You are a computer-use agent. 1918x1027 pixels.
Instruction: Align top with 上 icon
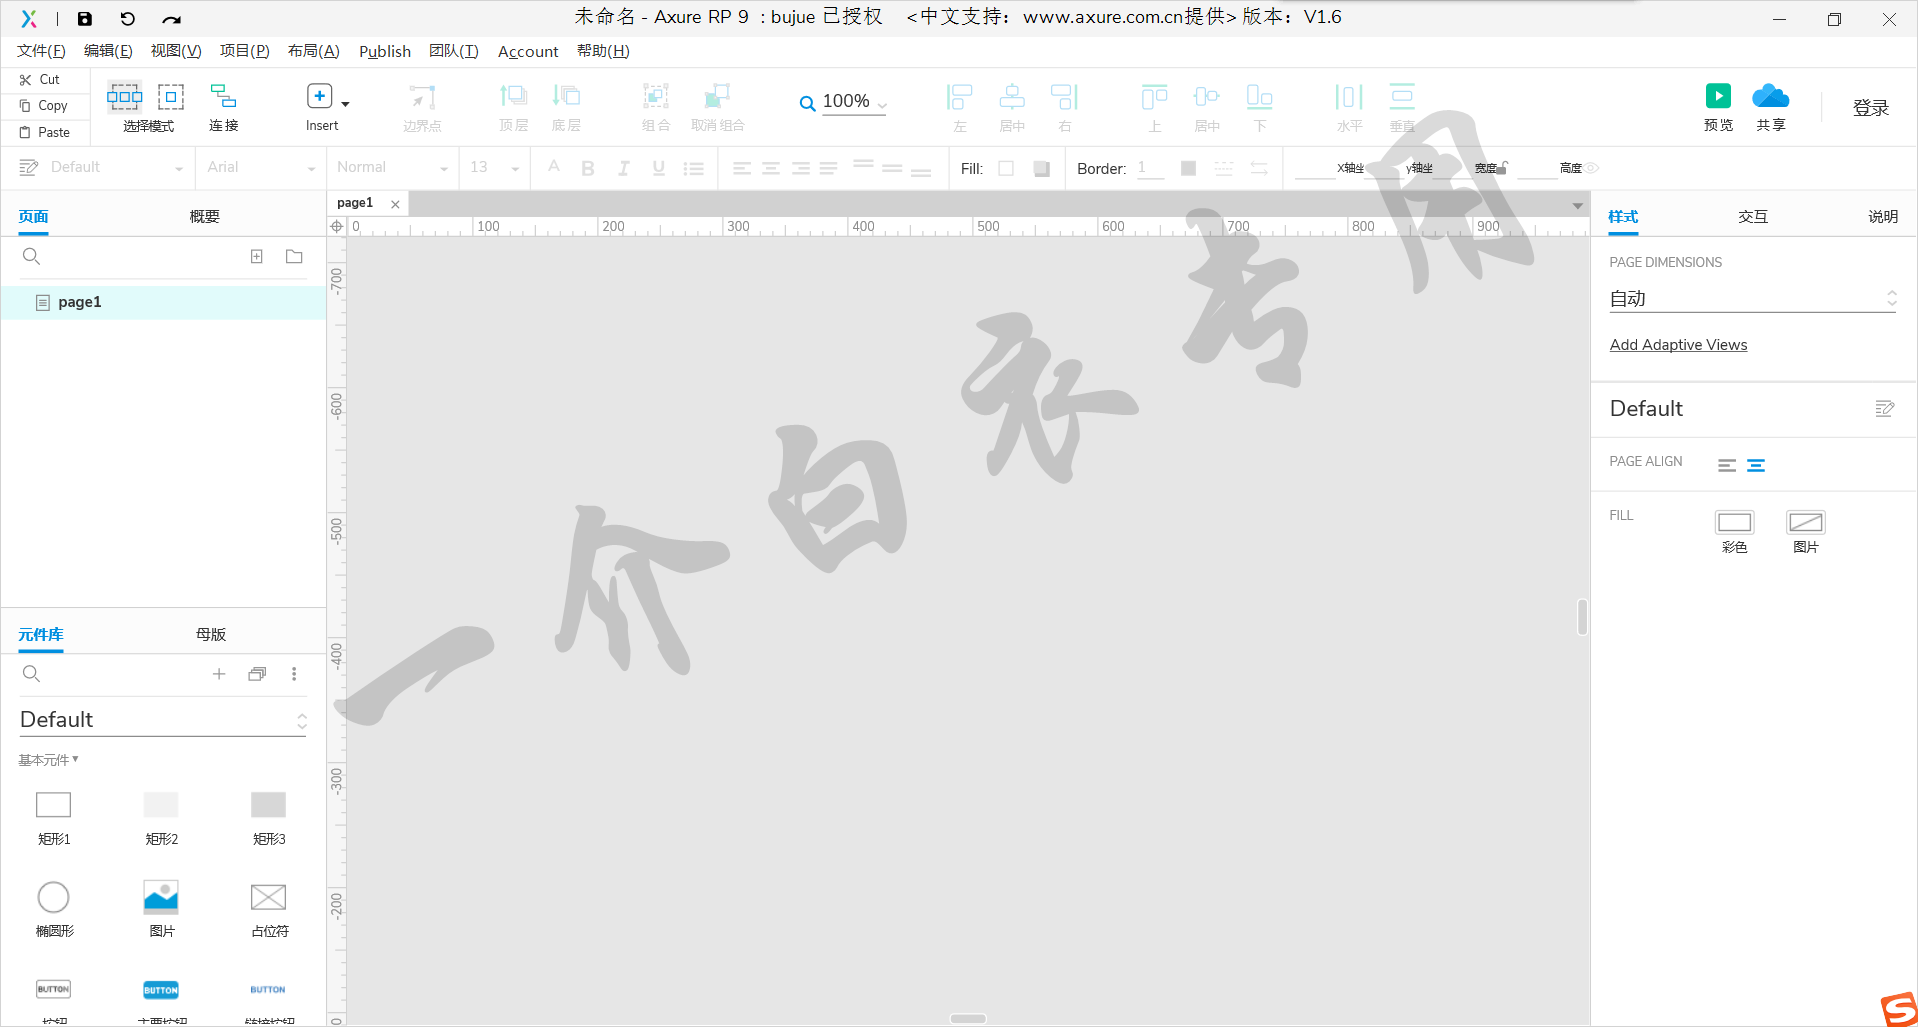[x=1154, y=97]
